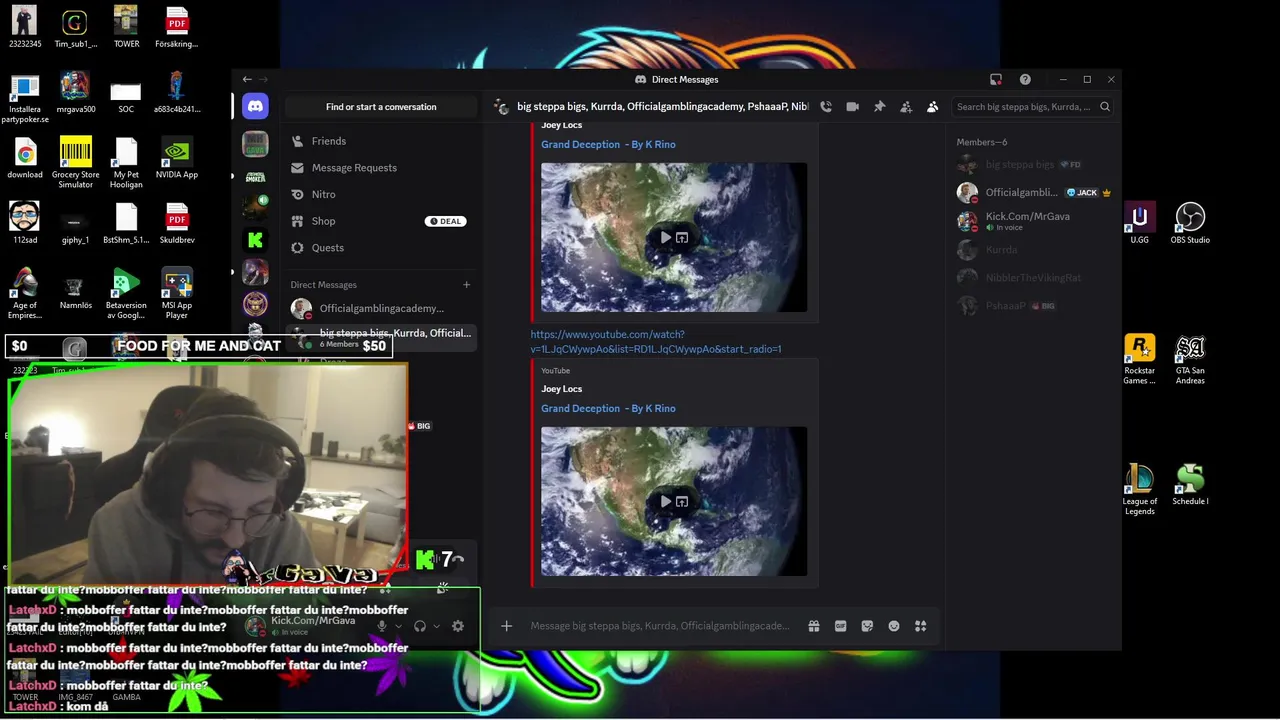Click the second Joey Locs author link
The height and width of the screenshot is (720, 1280).
pos(561,389)
